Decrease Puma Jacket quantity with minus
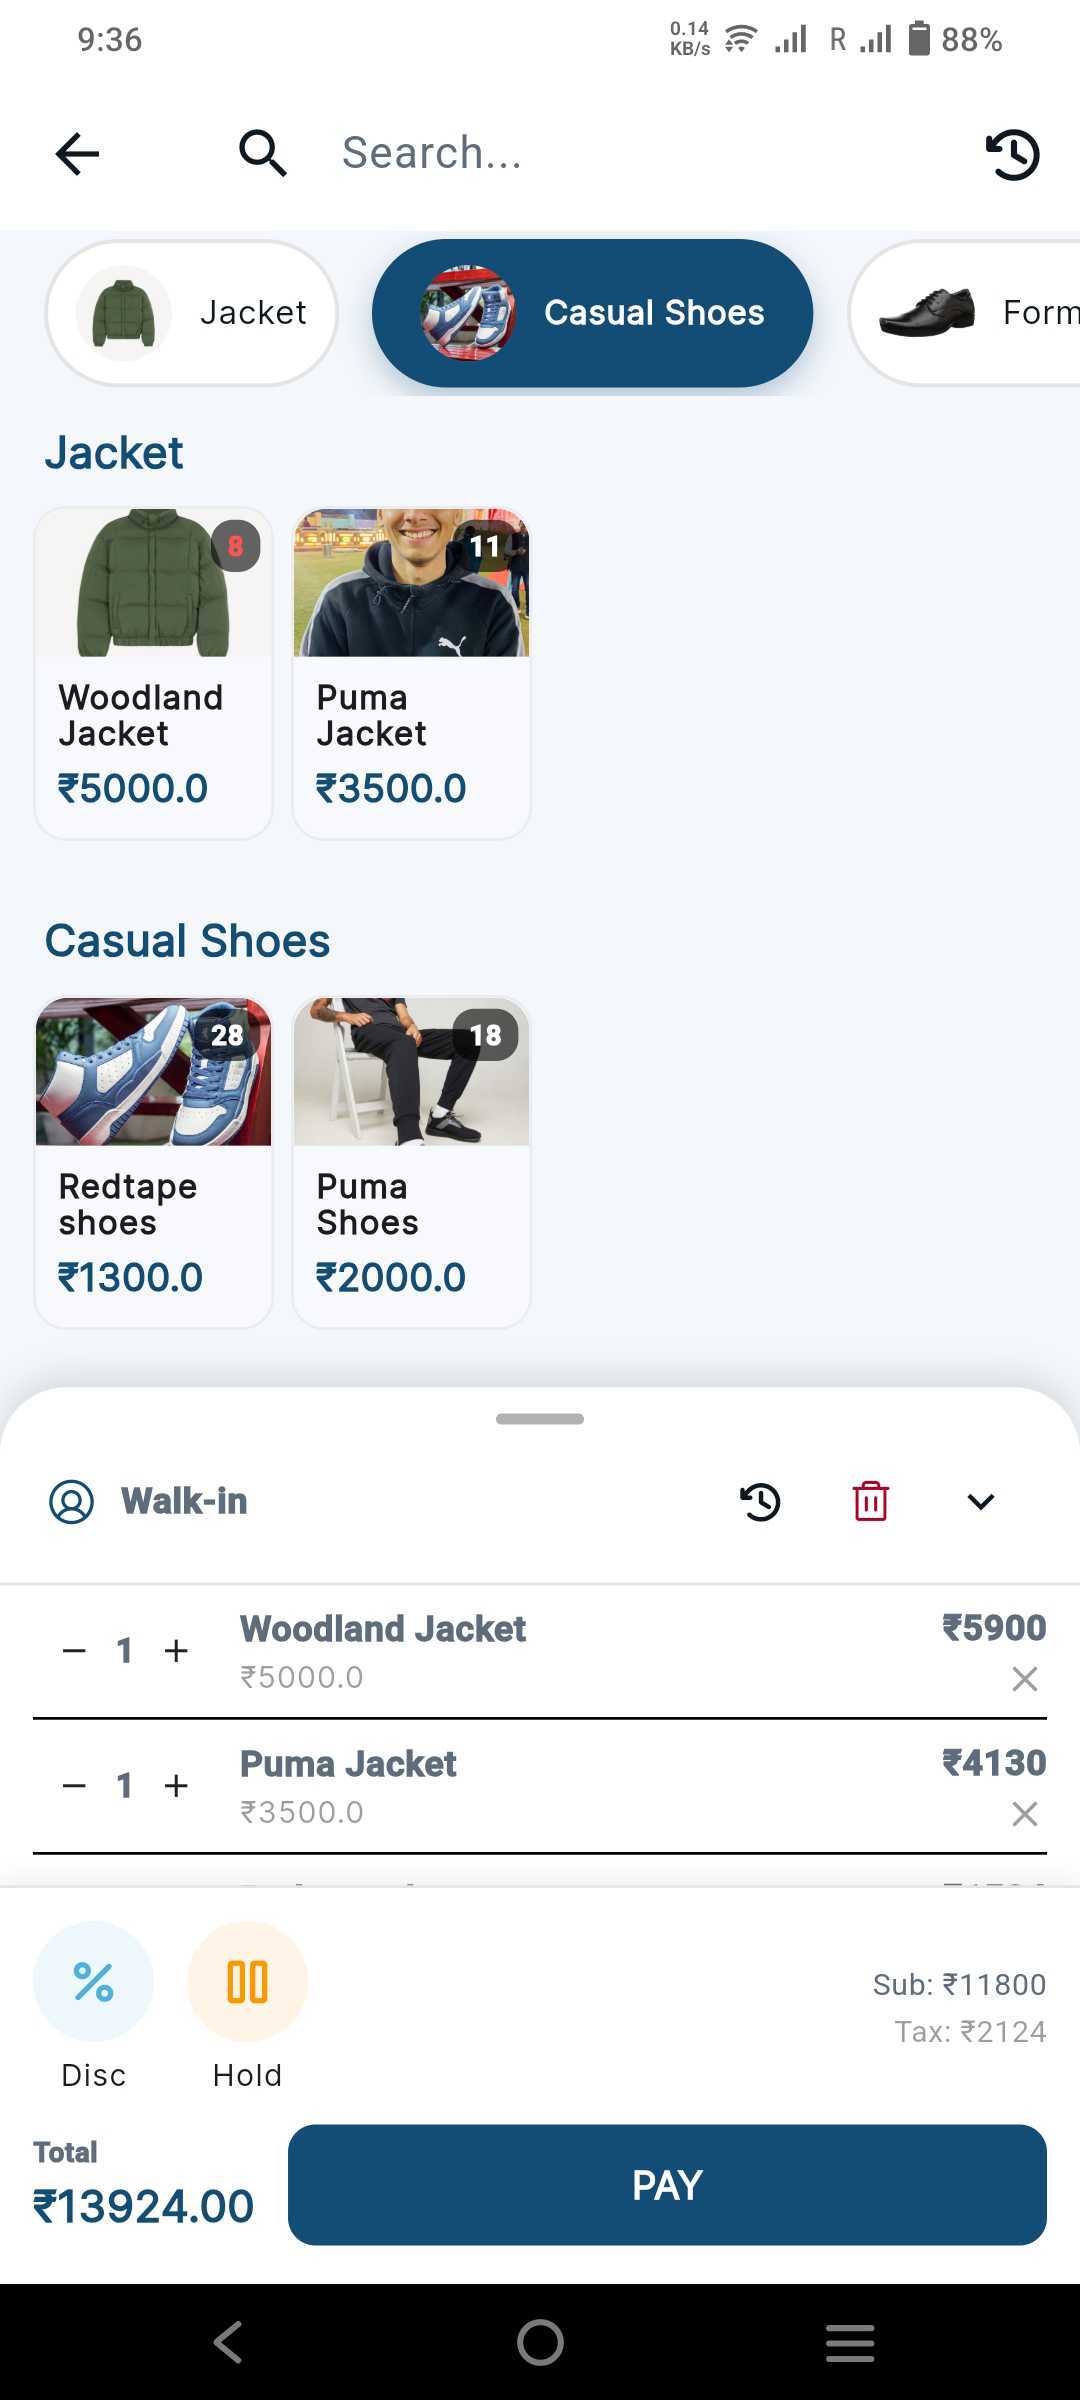This screenshot has width=1080, height=2400. [73, 1786]
